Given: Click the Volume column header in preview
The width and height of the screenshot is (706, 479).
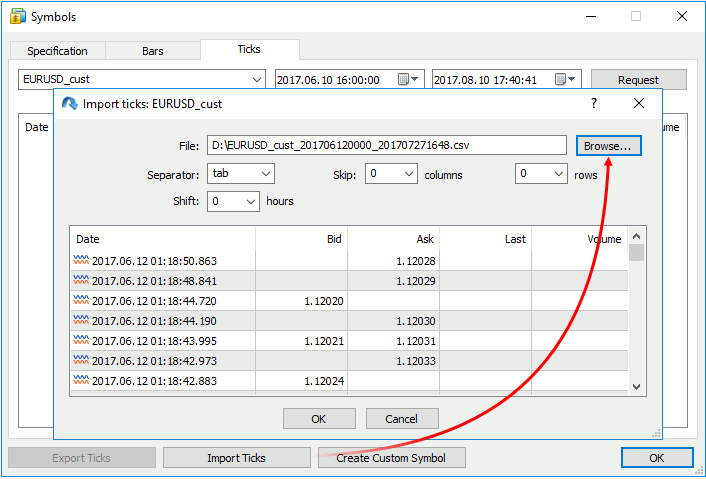Looking at the screenshot, I should click(580, 239).
